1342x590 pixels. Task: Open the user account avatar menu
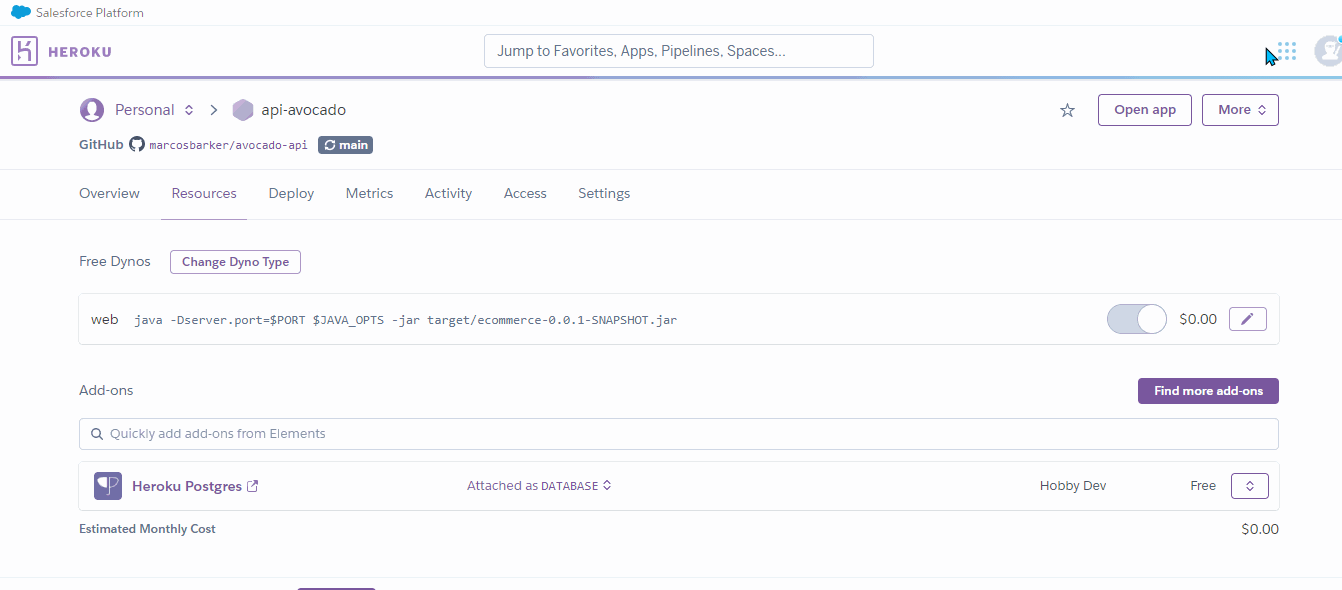coord(1328,51)
